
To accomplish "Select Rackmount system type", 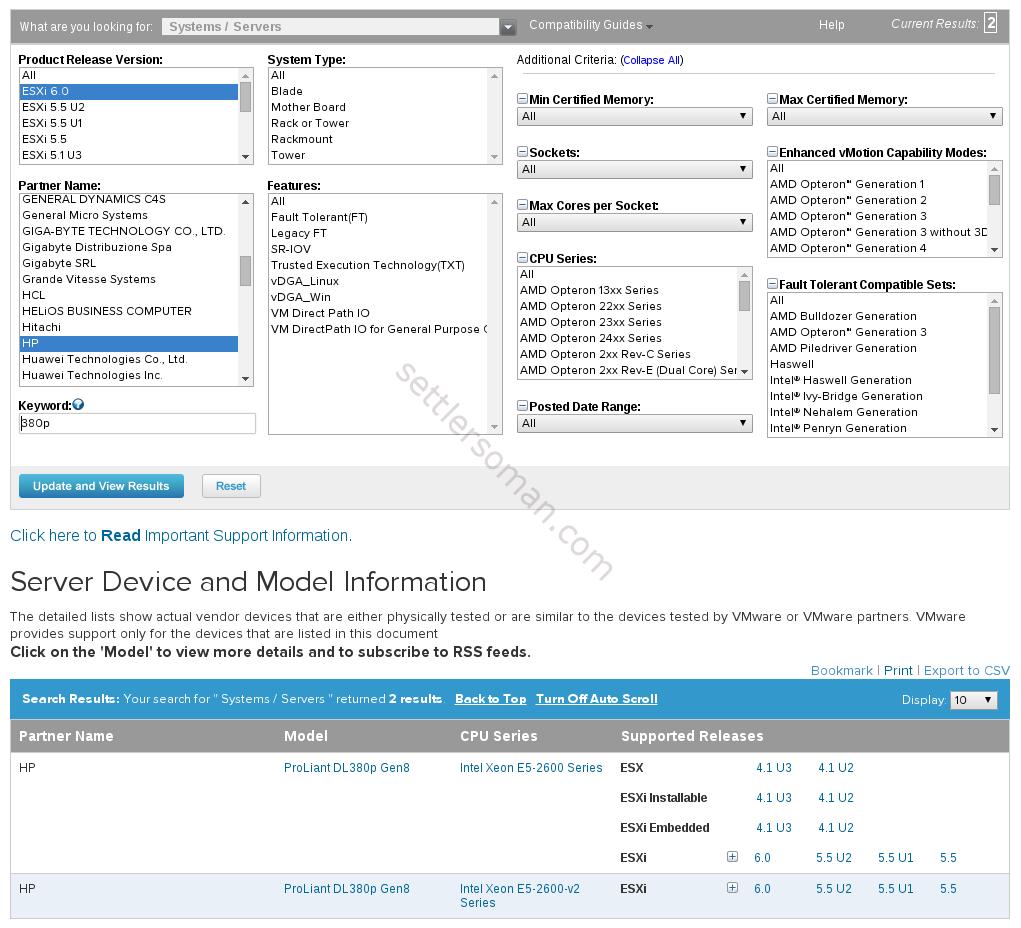I will (x=378, y=139).
